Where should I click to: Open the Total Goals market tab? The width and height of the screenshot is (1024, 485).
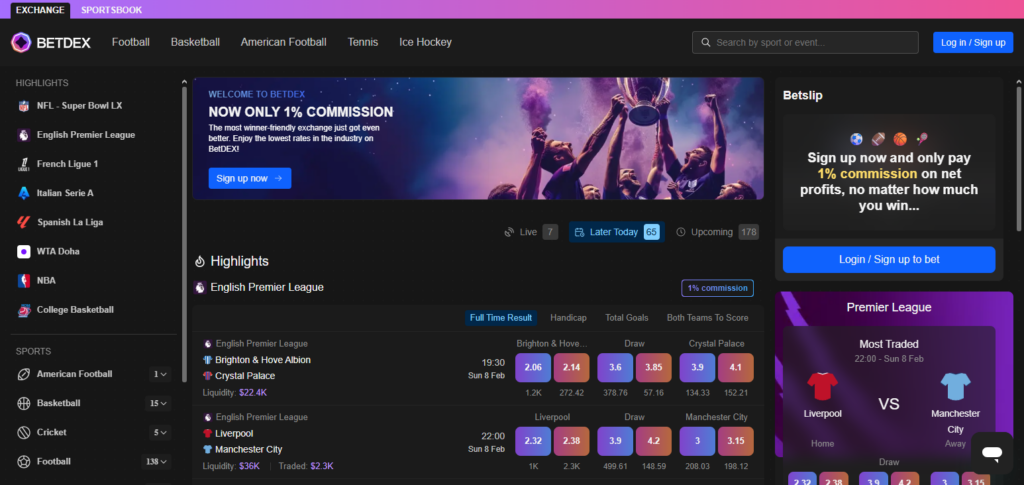coord(626,318)
